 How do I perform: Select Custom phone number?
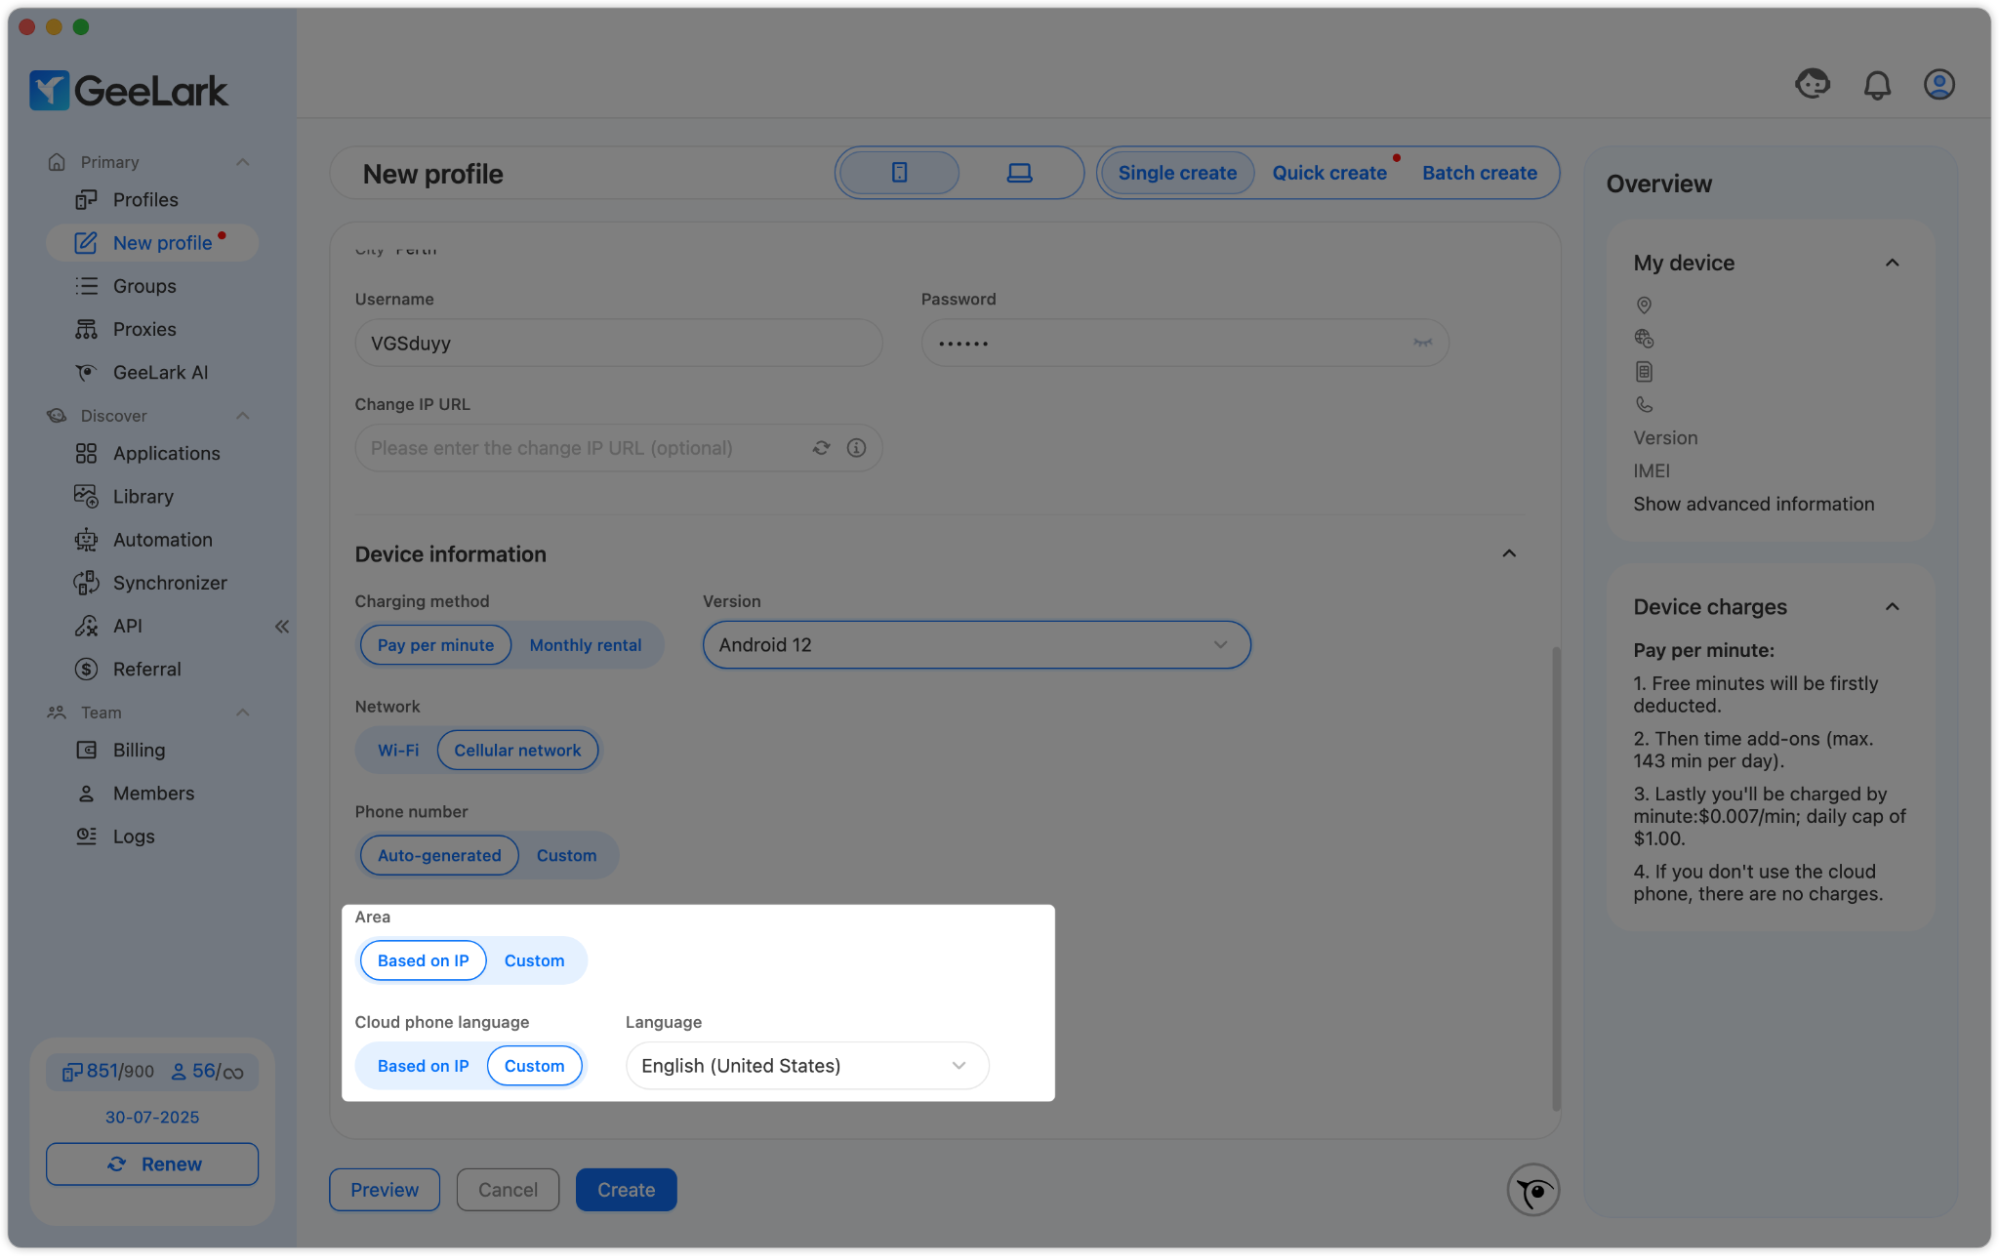click(566, 855)
